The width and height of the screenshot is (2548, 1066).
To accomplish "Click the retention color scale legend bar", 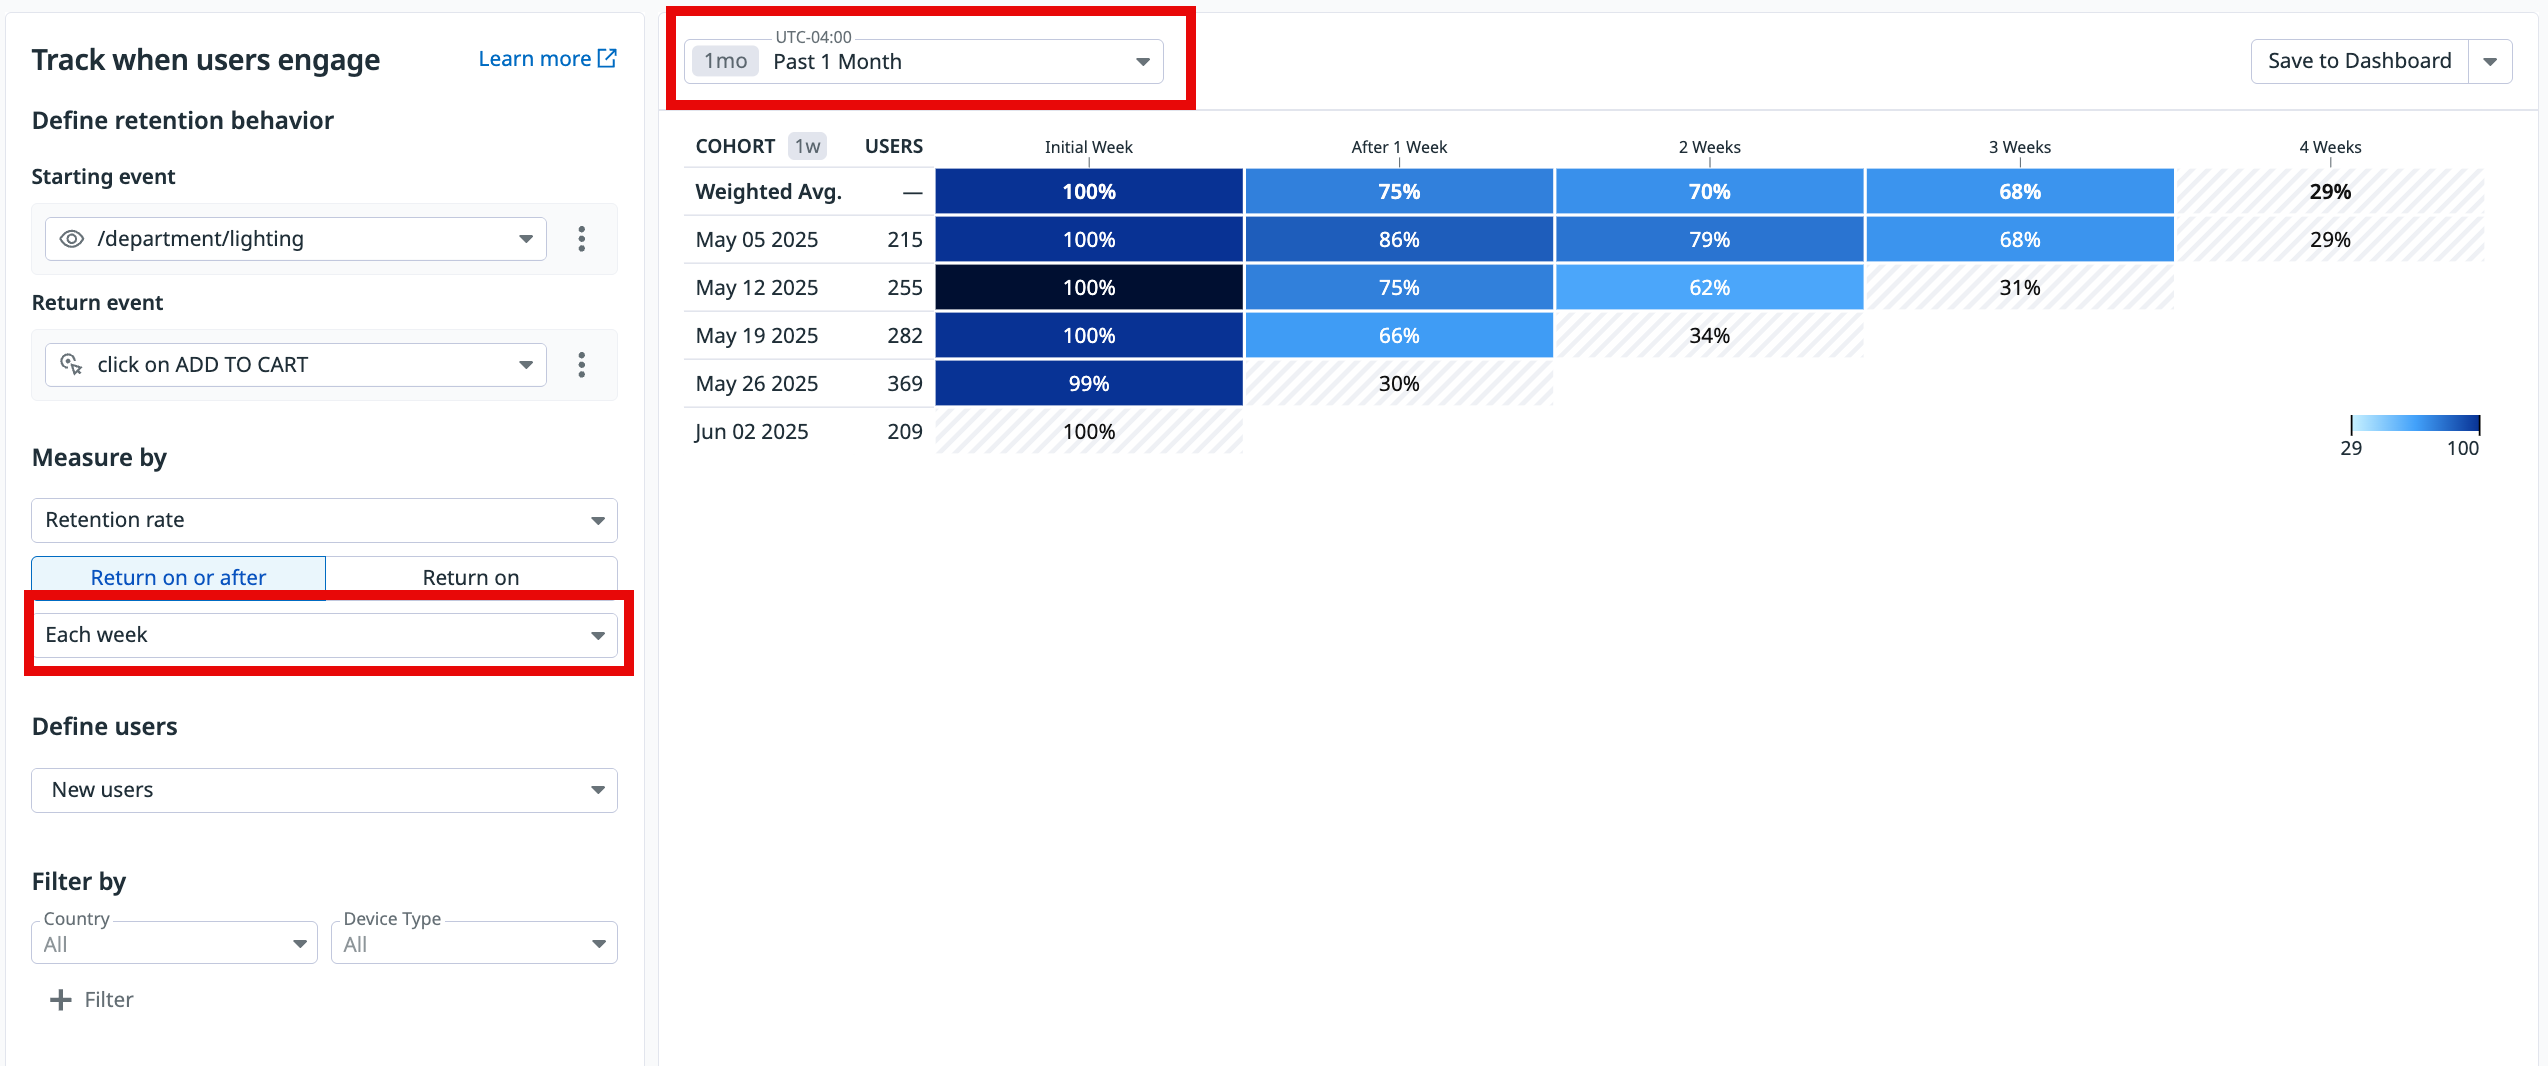I will click(x=2415, y=424).
